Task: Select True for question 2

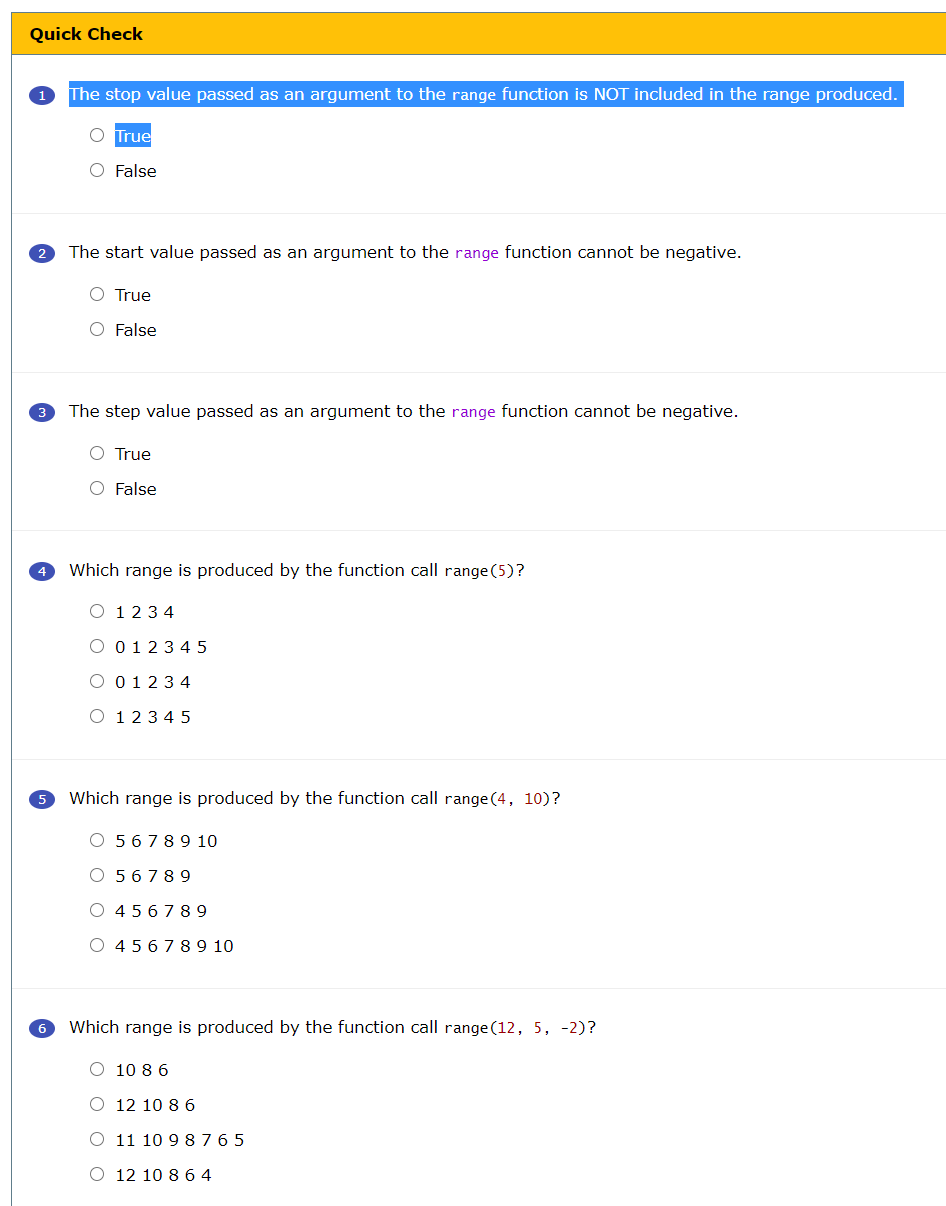Action: click(96, 294)
